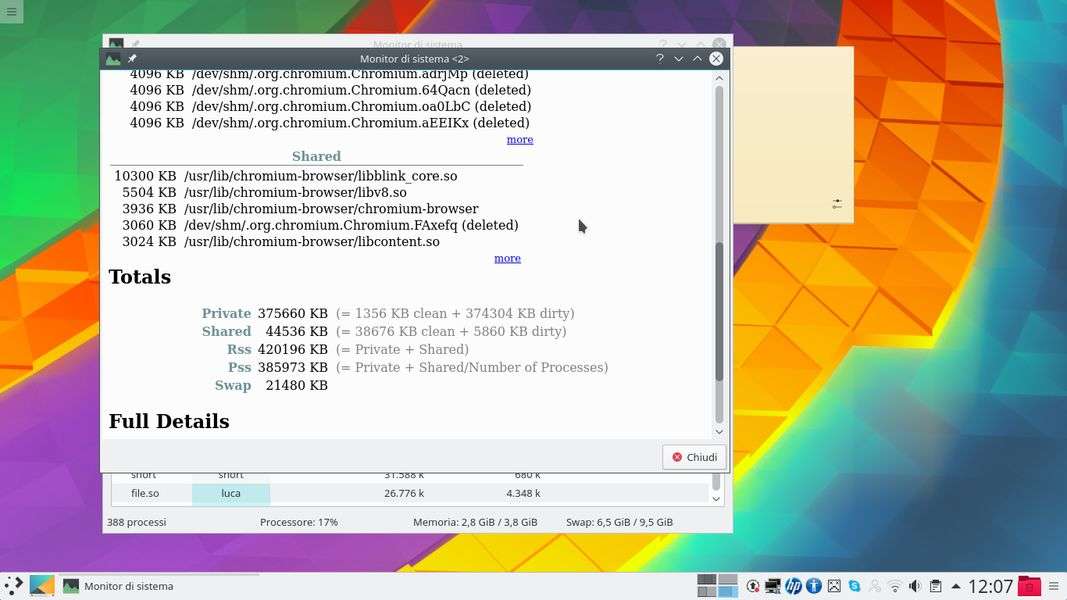Open the "more" link above Shared heading
This screenshot has height=600, width=1067.
pyautogui.click(x=519, y=140)
